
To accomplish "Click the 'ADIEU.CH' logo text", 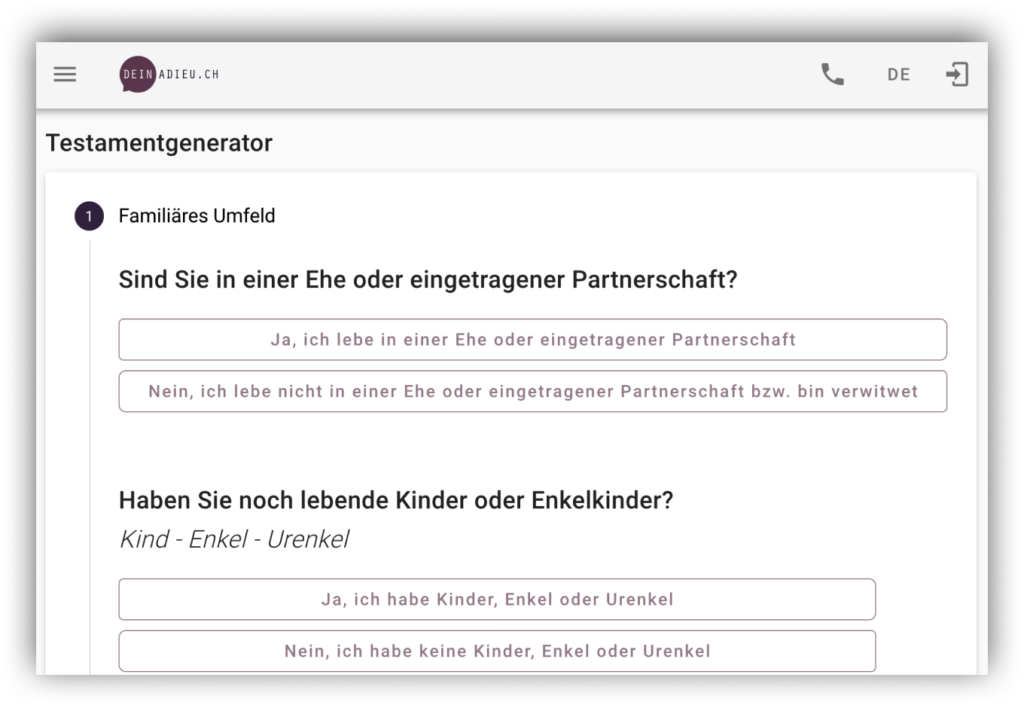I will (188, 75).
